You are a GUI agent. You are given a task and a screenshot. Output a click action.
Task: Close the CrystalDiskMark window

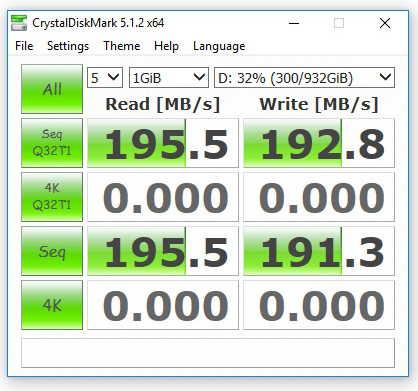point(385,23)
